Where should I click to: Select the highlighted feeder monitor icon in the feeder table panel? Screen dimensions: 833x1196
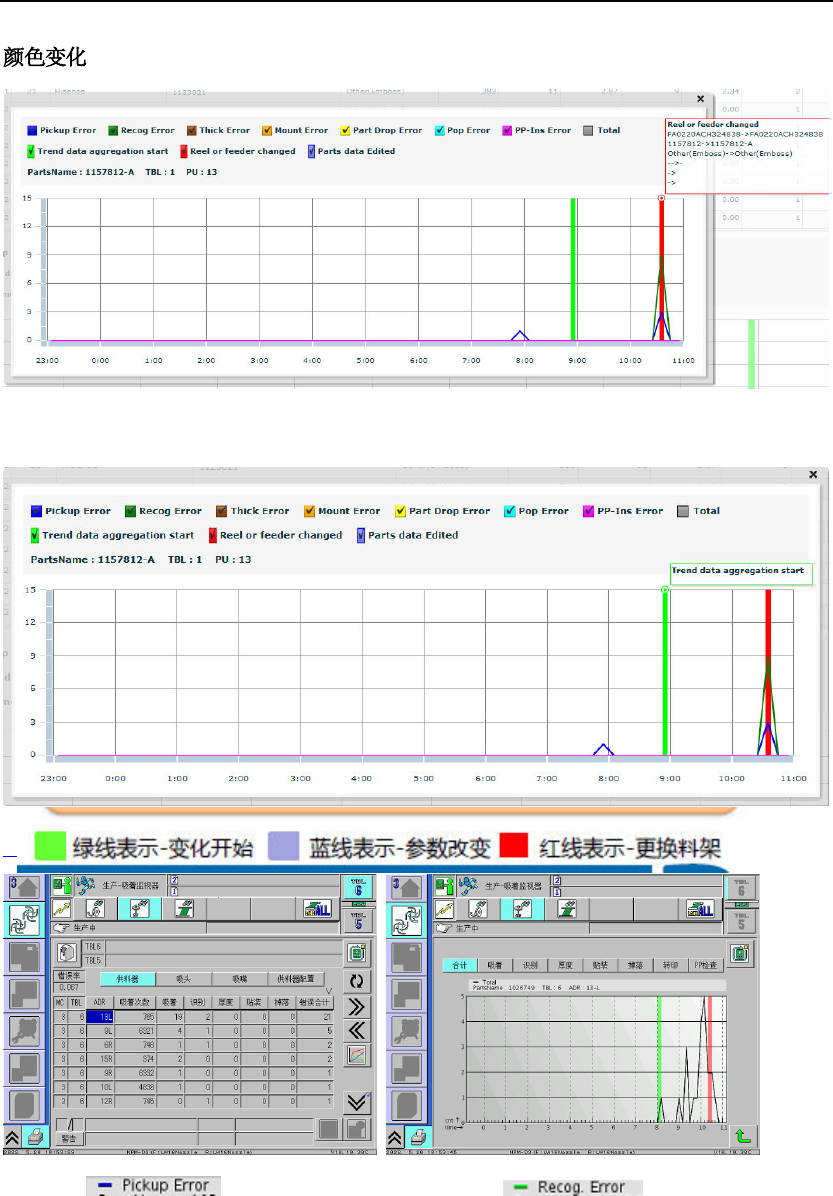140,908
